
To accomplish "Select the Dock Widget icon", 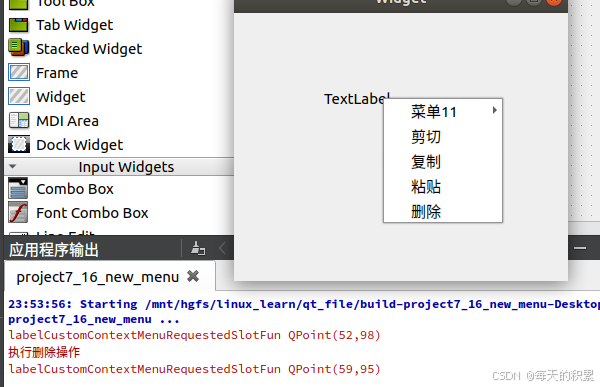I will 19,145.
